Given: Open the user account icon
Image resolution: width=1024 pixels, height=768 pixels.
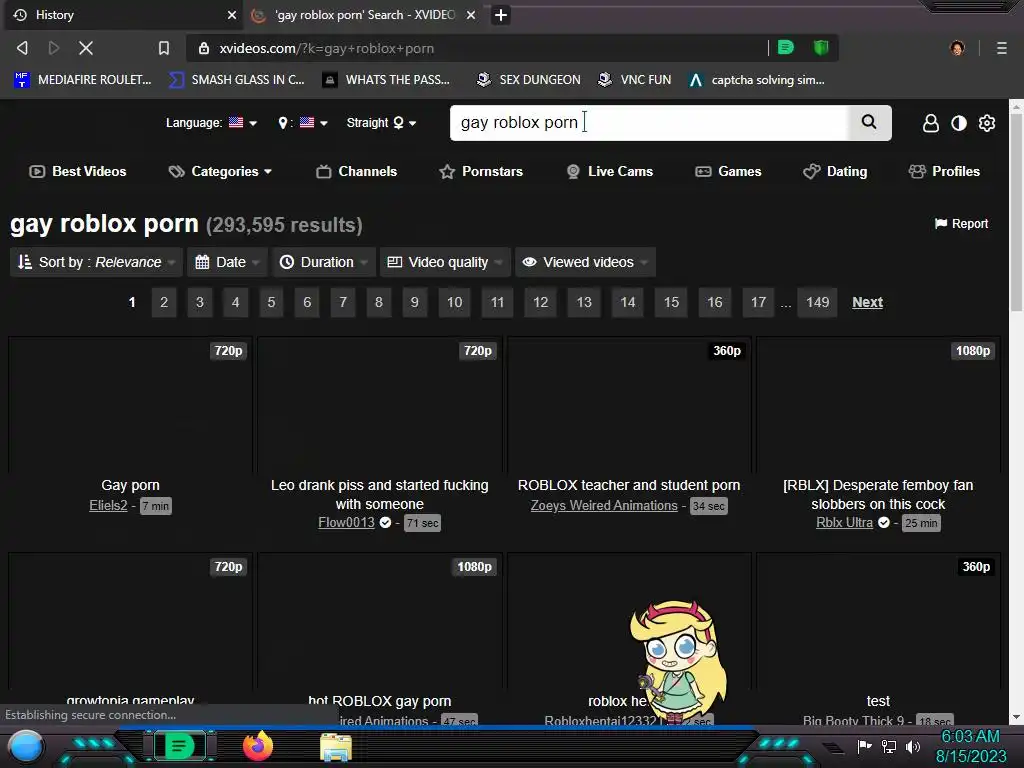Looking at the screenshot, I should coord(931,123).
